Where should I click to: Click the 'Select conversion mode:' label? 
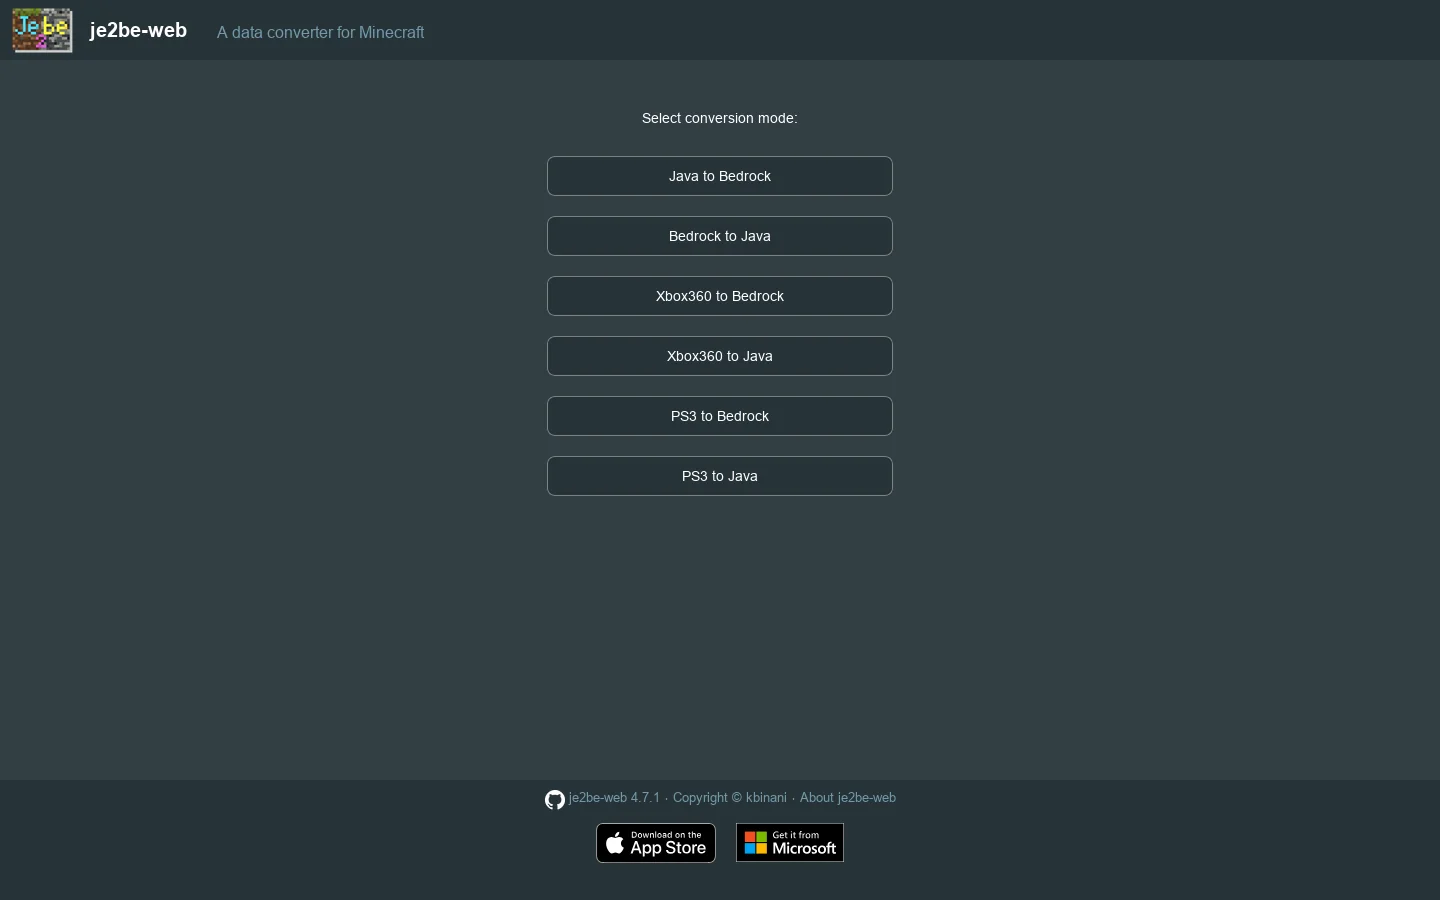720,118
